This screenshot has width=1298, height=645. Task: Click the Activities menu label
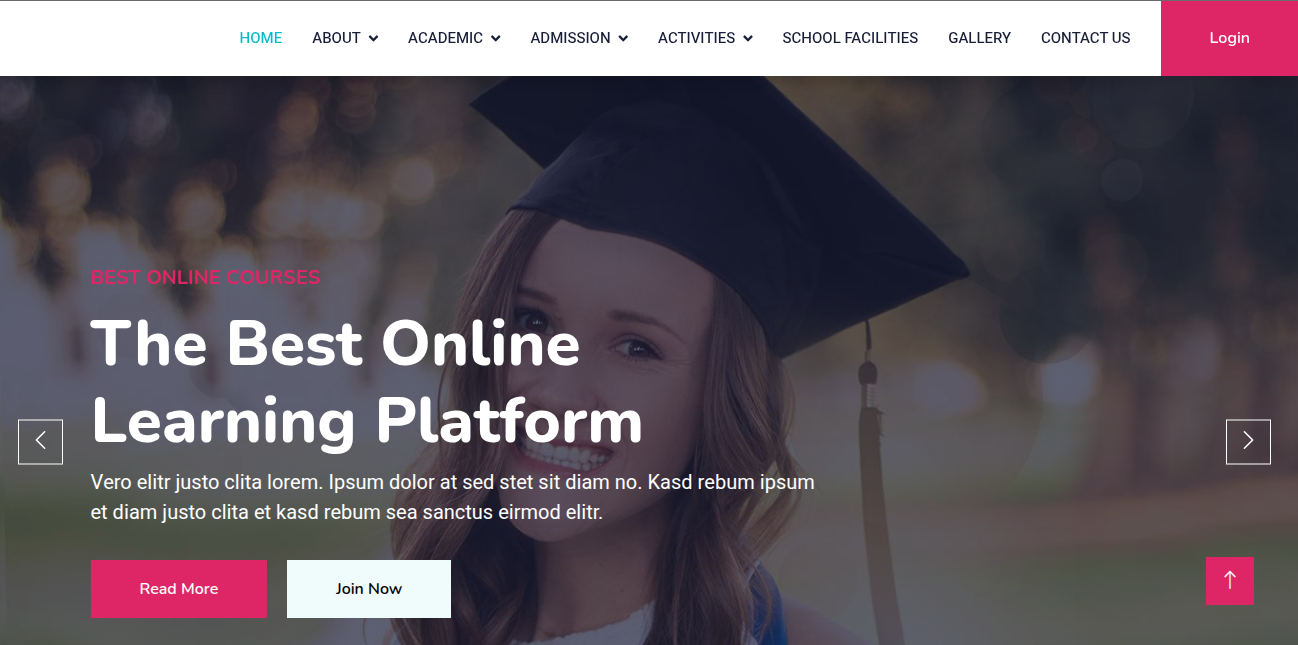(x=696, y=38)
